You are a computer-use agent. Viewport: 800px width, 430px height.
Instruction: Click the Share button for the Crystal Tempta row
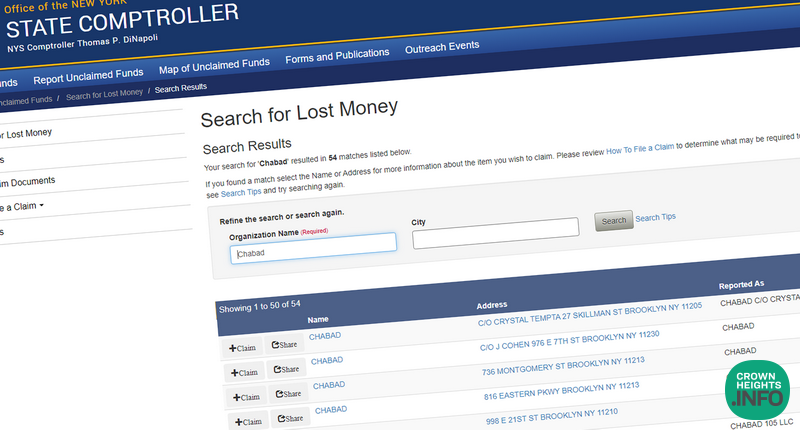(286, 344)
